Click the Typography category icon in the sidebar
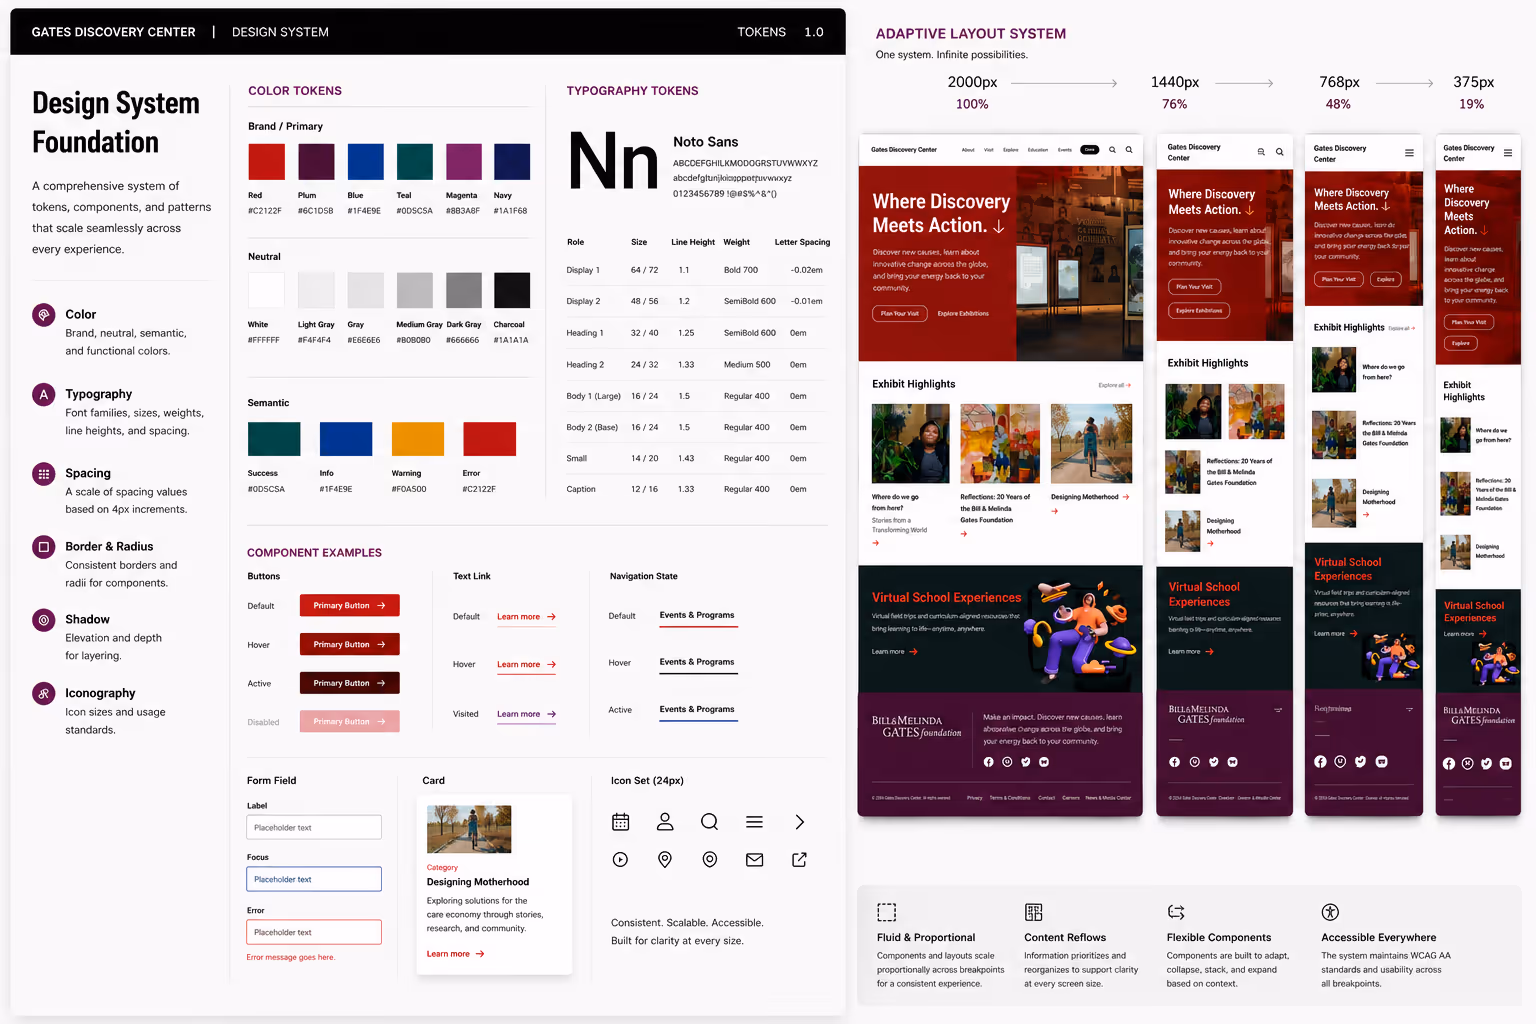This screenshot has width=1536, height=1024. tap(43, 394)
